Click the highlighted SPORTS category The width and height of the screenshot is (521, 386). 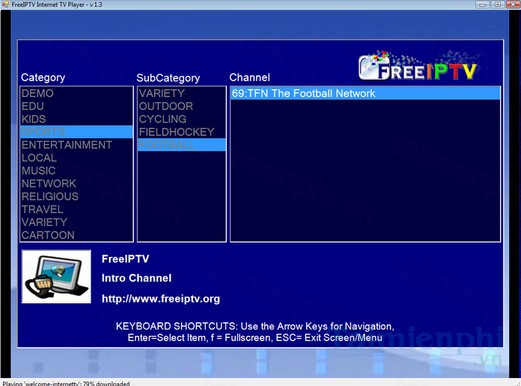76,132
